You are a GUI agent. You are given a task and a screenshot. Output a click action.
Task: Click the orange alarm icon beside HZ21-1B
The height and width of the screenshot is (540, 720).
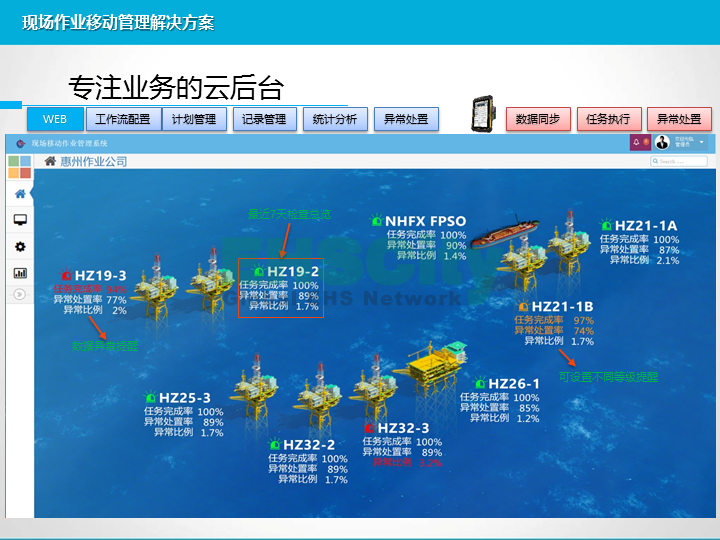[523, 306]
